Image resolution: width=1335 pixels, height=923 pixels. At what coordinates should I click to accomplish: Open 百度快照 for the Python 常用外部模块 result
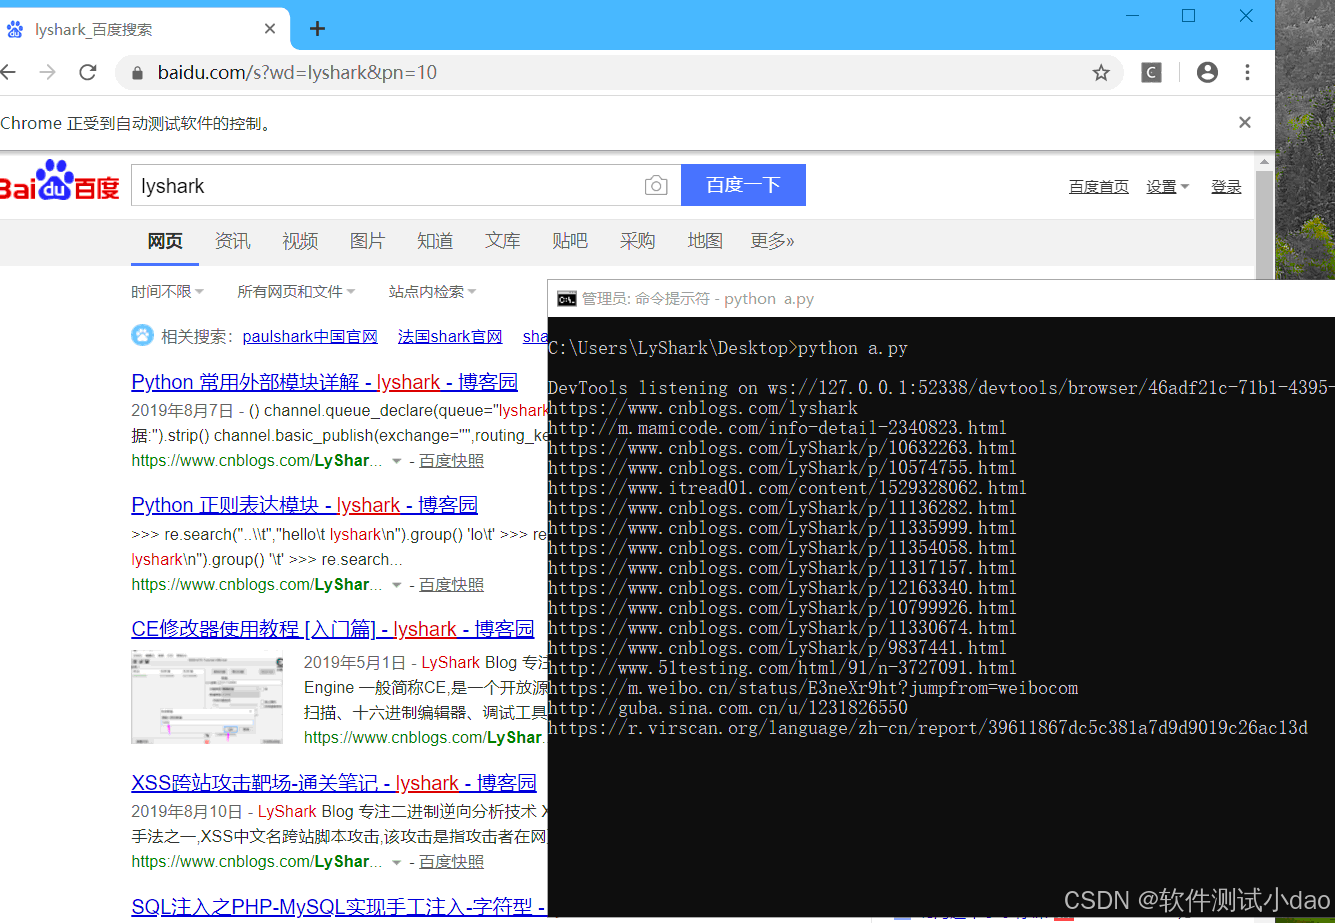coord(451,461)
